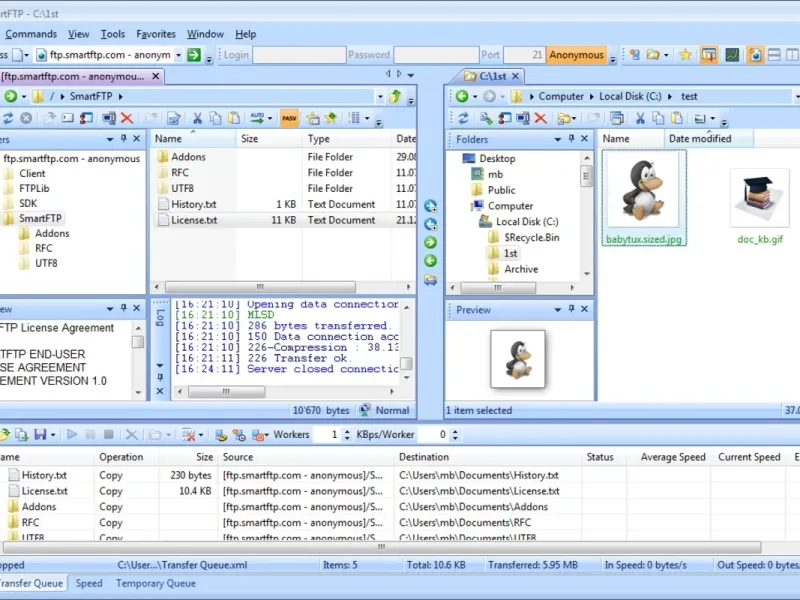
Task: Click the refresh icon in the remote toolbar
Action: pos(8,118)
